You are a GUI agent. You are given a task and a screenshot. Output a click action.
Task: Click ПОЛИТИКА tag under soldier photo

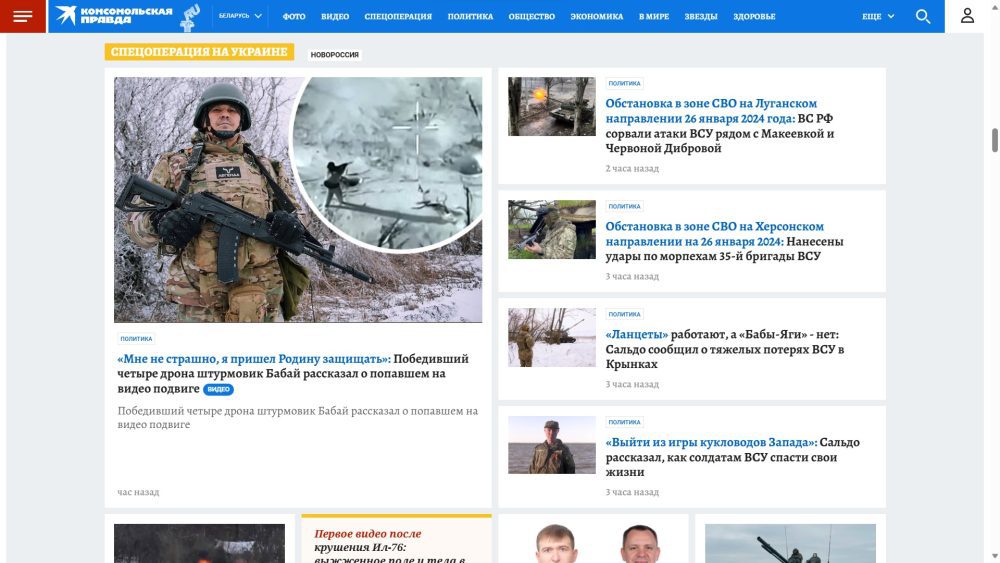click(x=136, y=339)
